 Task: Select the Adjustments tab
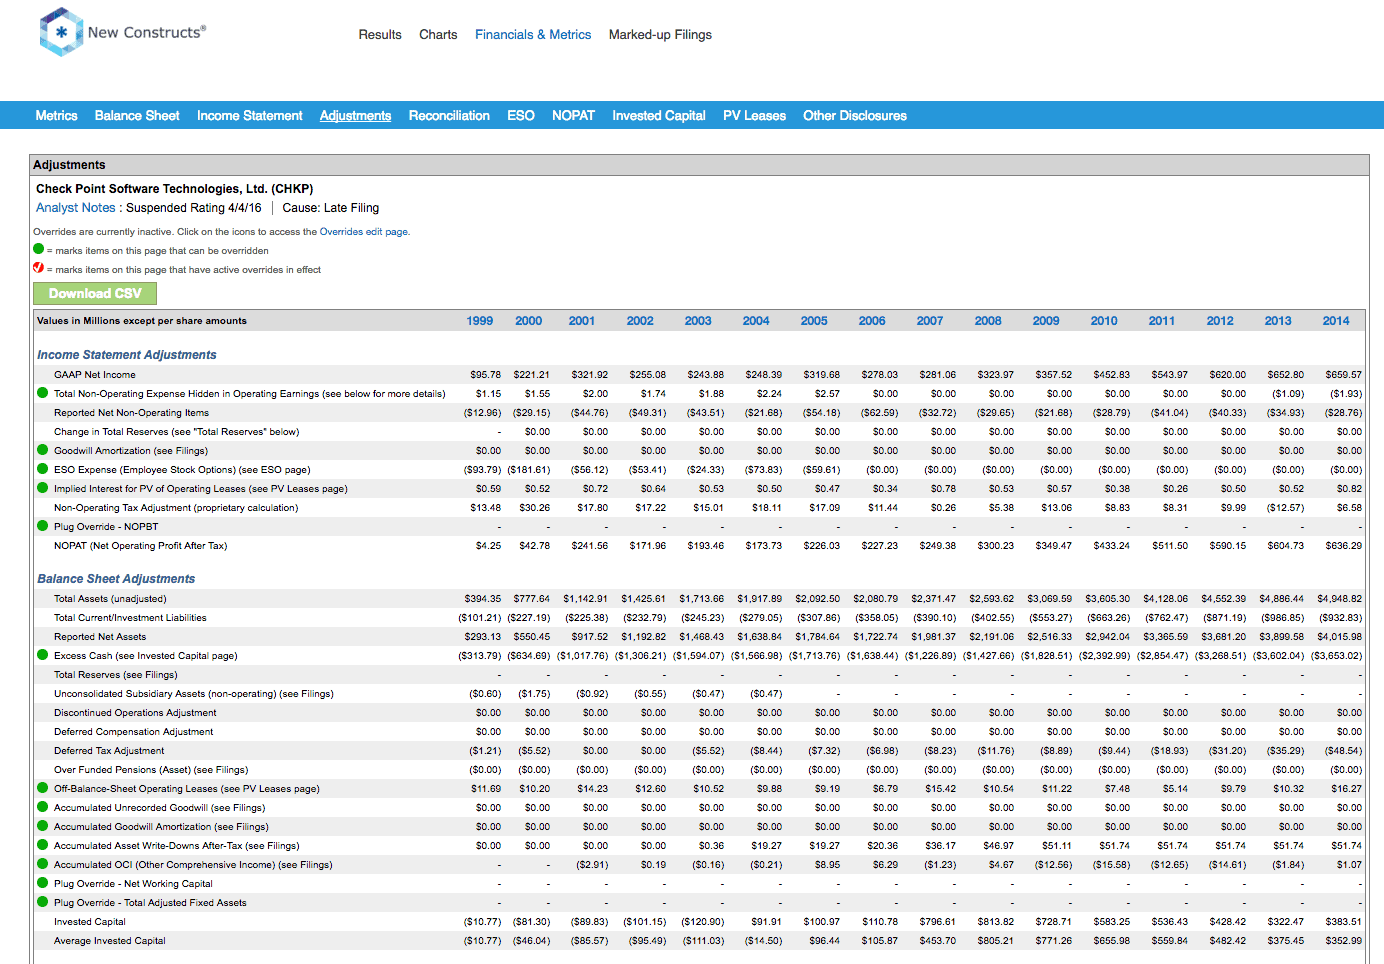coord(355,116)
